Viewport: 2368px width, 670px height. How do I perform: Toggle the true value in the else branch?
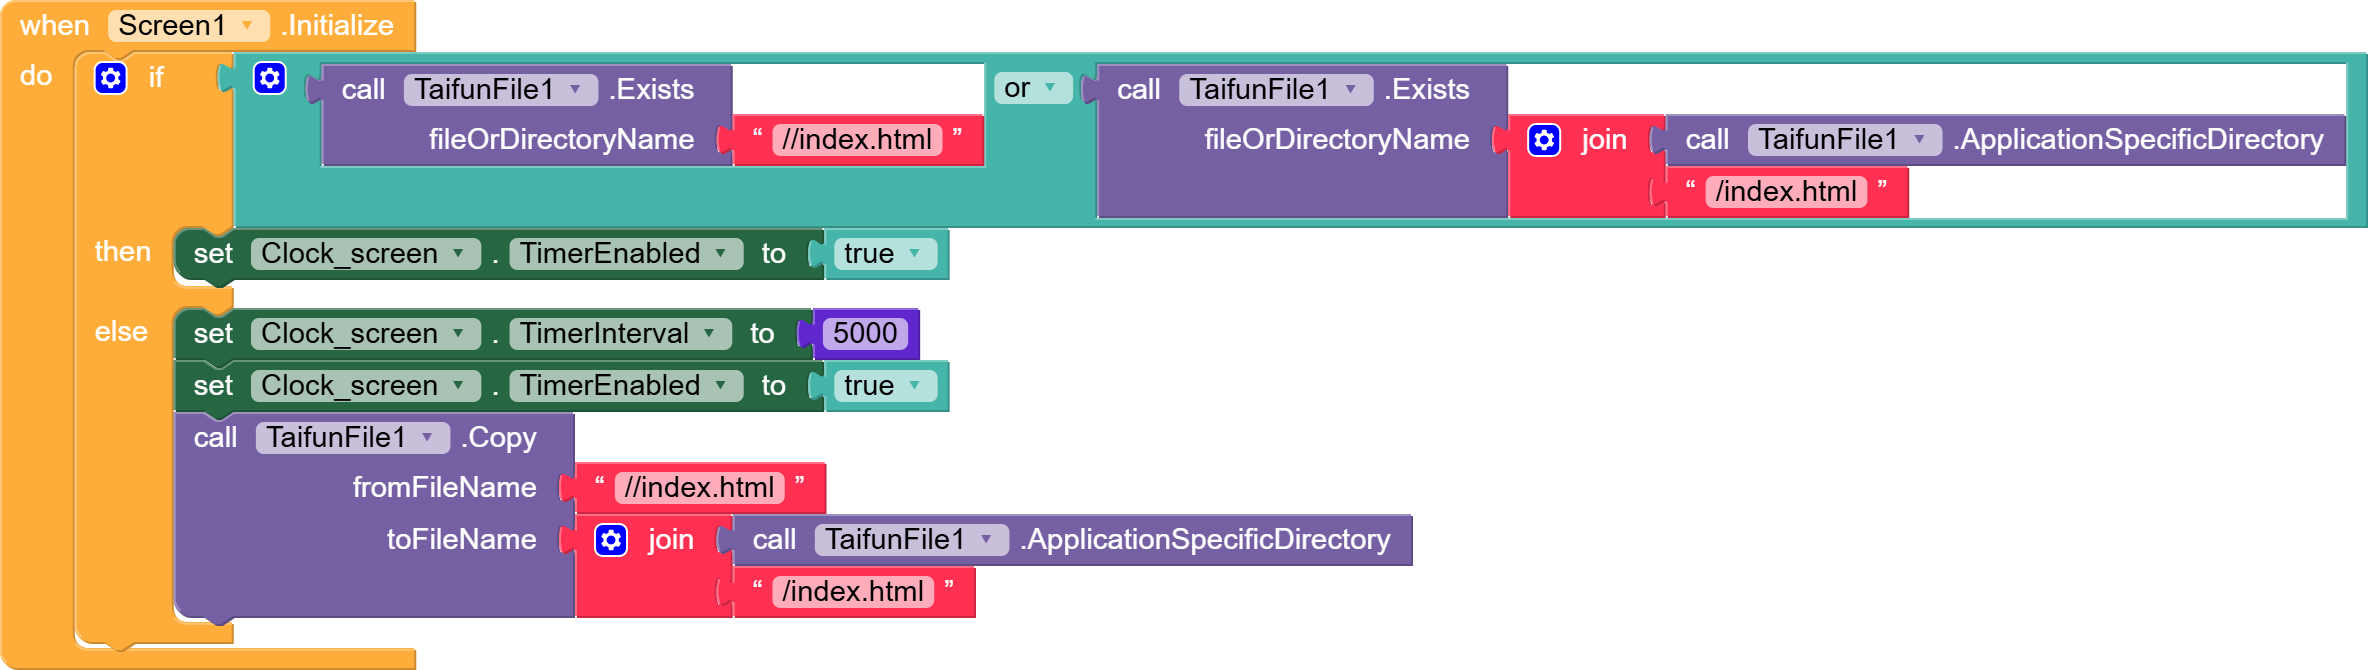click(x=884, y=386)
